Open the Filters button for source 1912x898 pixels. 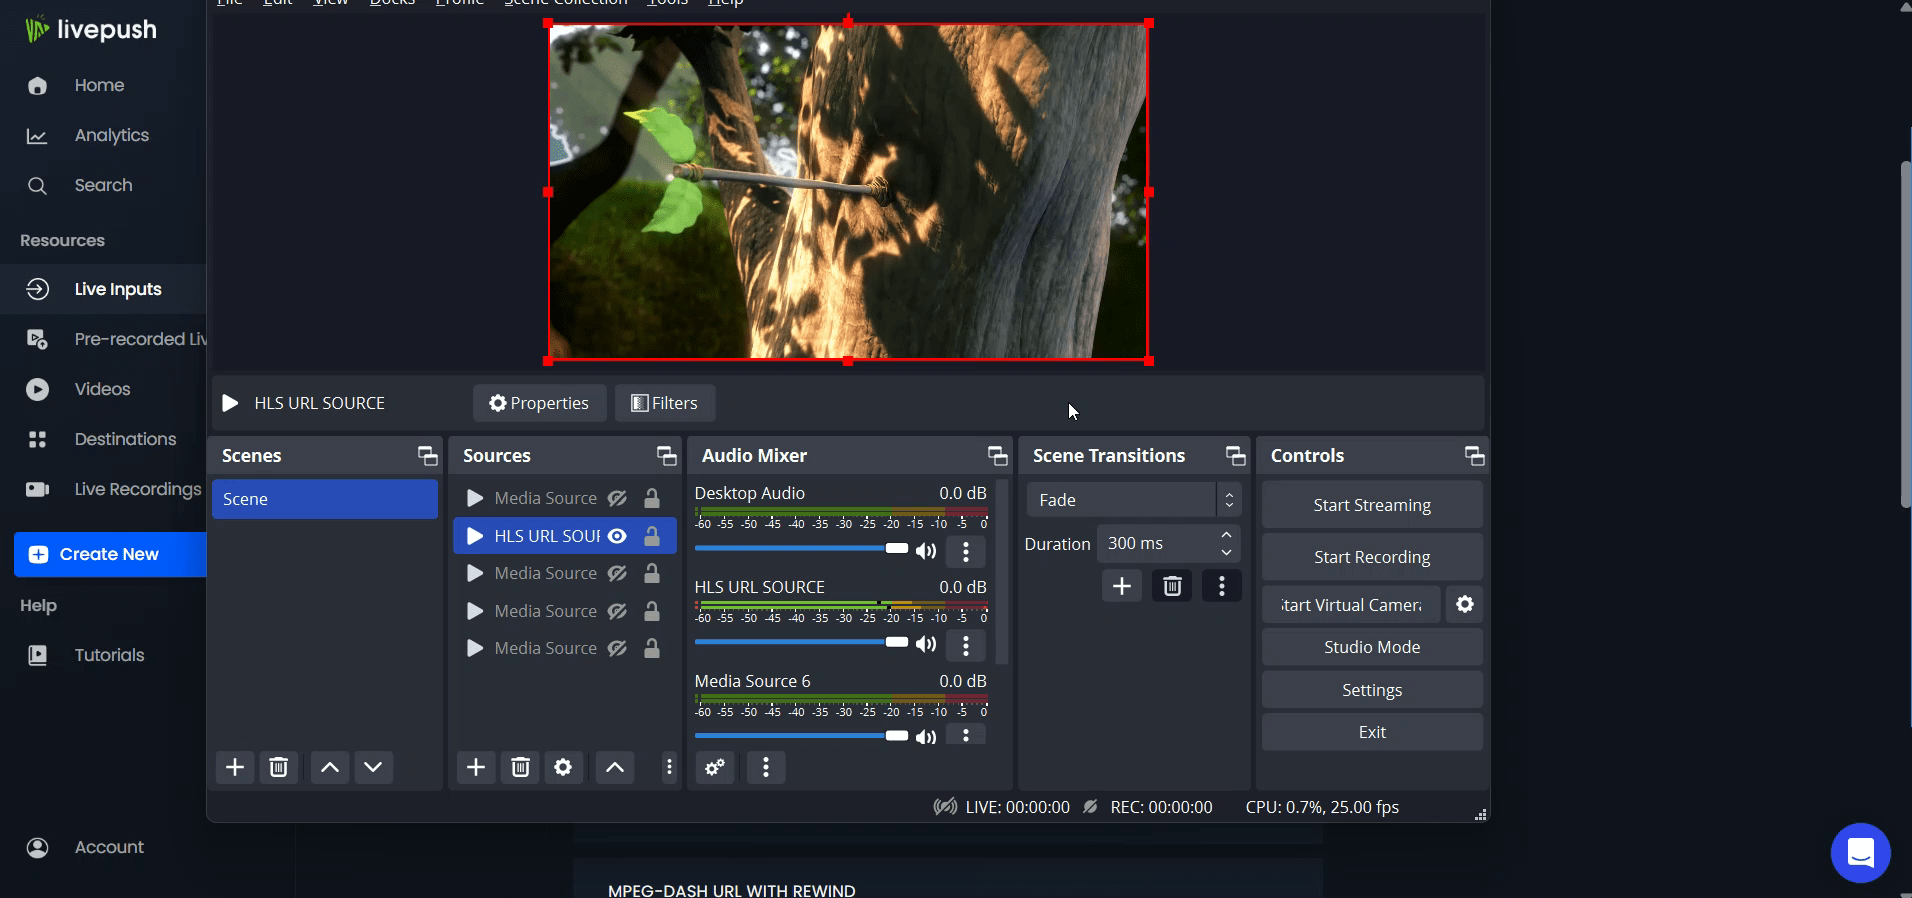pyautogui.click(x=665, y=403)
